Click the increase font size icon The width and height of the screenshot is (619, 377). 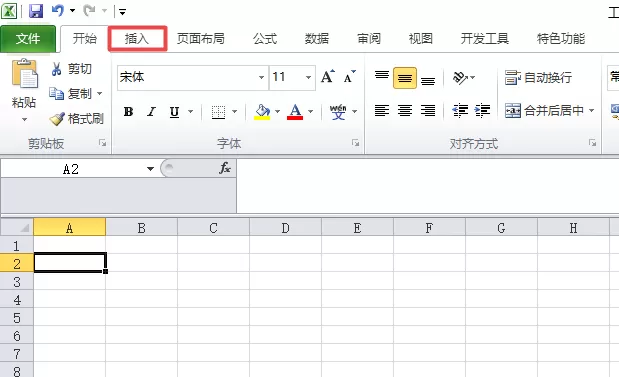click(x=328, y=77)
